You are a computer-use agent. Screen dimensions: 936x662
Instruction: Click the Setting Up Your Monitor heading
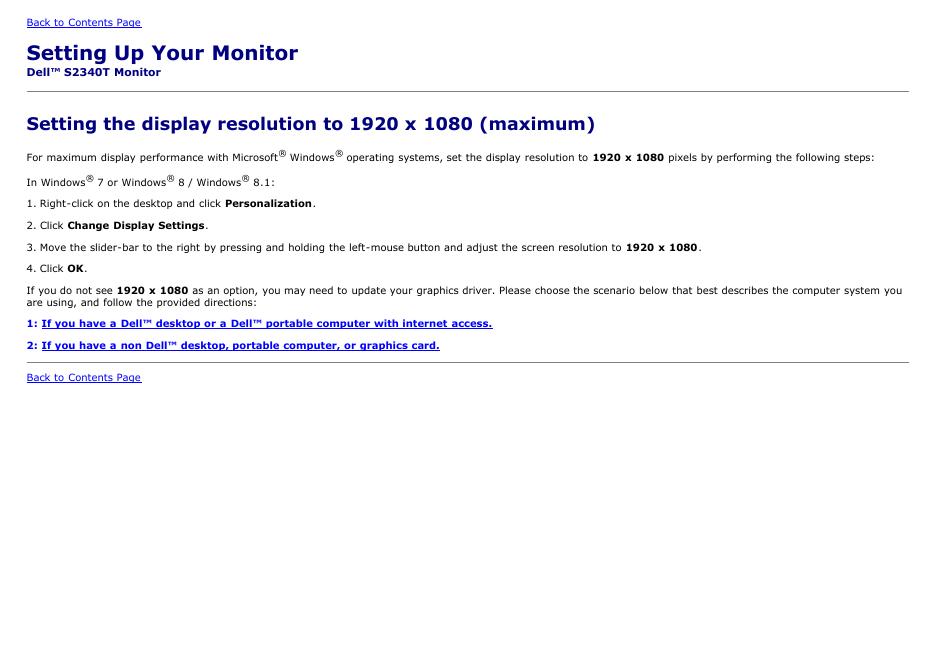pos(162,53)
